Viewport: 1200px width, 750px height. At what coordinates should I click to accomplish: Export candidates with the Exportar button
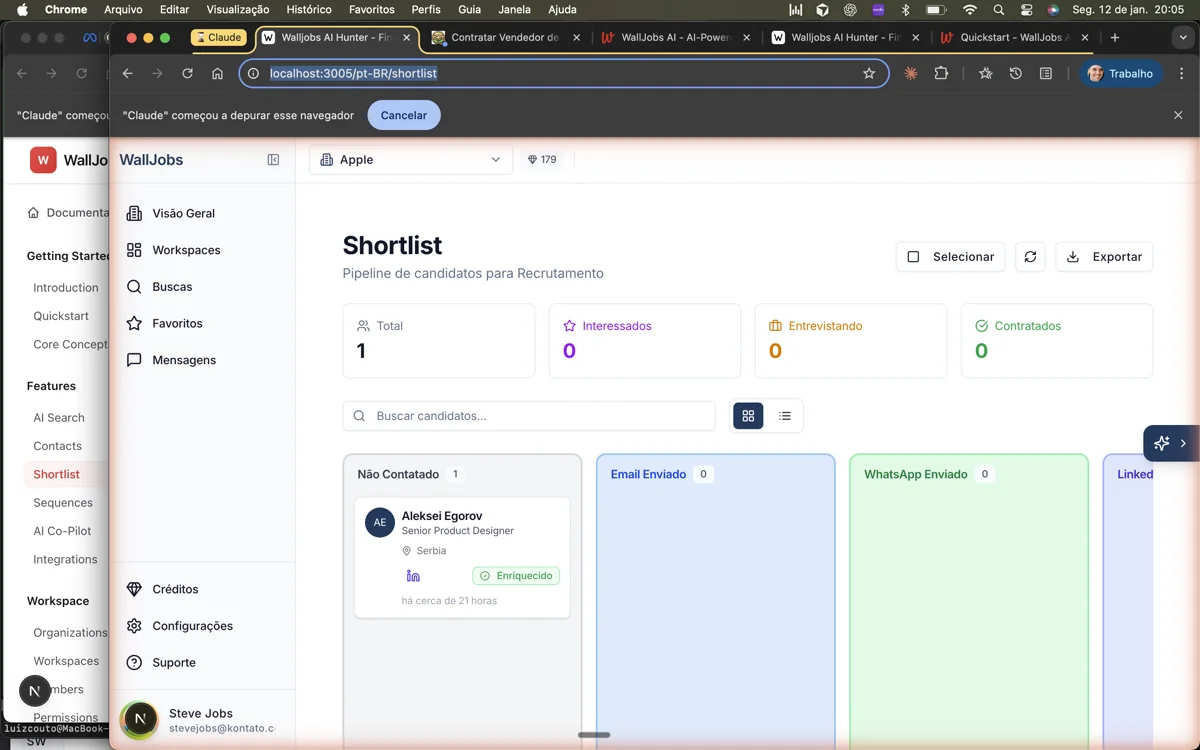[x=1104, y=256]
